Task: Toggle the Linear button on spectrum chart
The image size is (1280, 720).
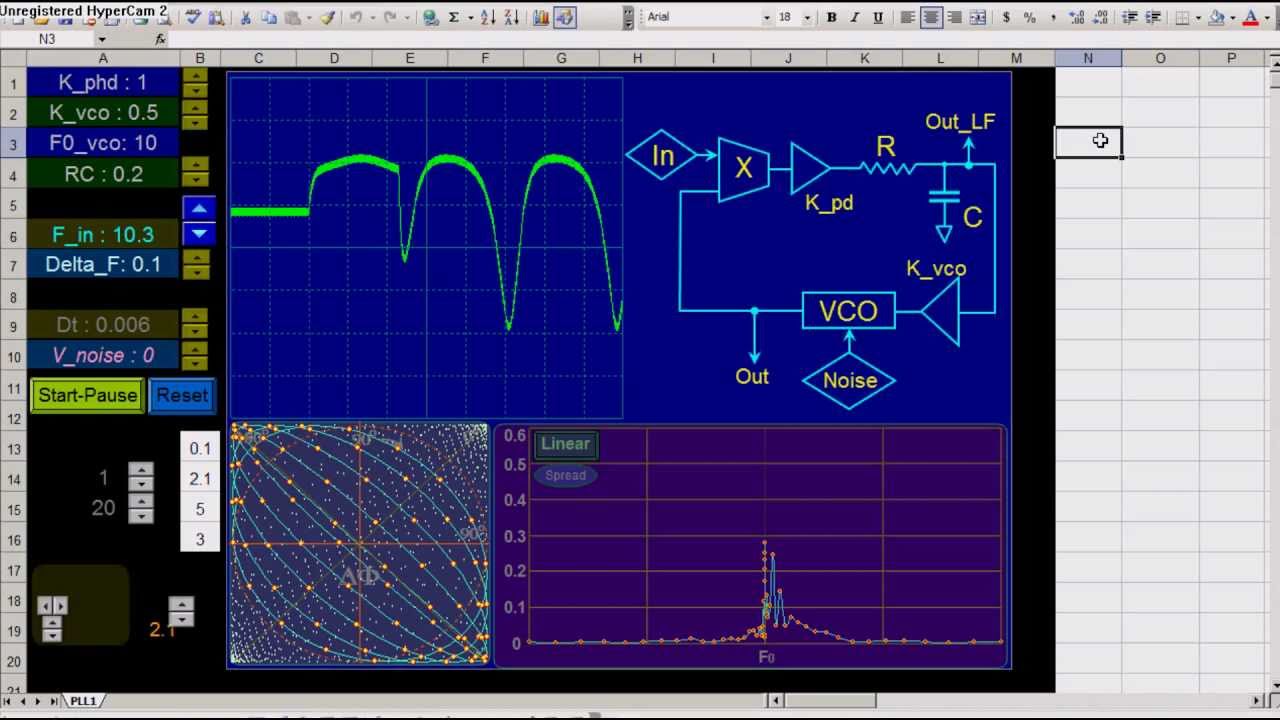Action: [x=565, y=444]
